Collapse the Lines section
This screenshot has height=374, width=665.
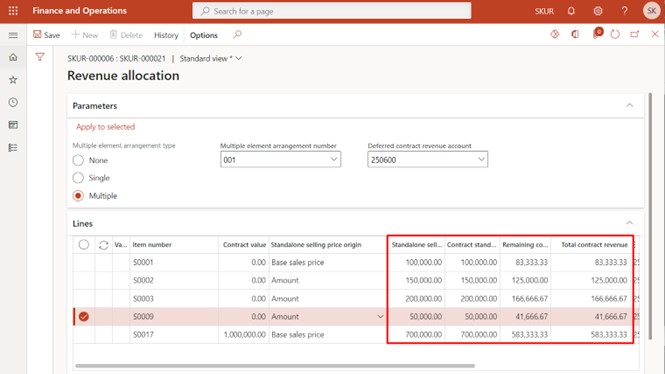click(629, 223)
